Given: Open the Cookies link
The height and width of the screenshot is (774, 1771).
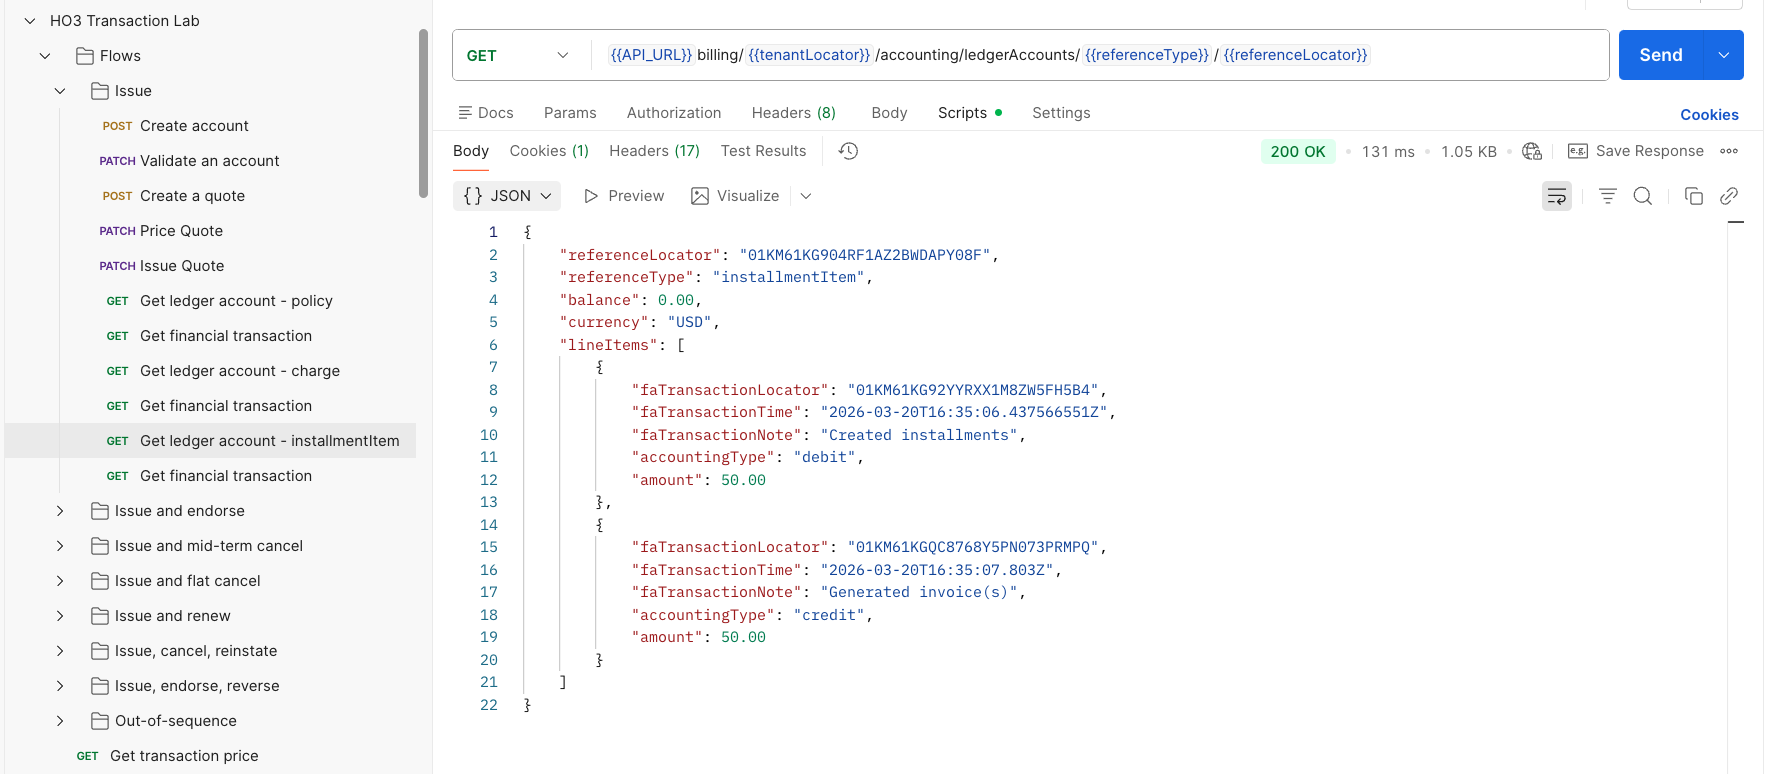Looking at the screenshot, I should [x=1709, y=115].
